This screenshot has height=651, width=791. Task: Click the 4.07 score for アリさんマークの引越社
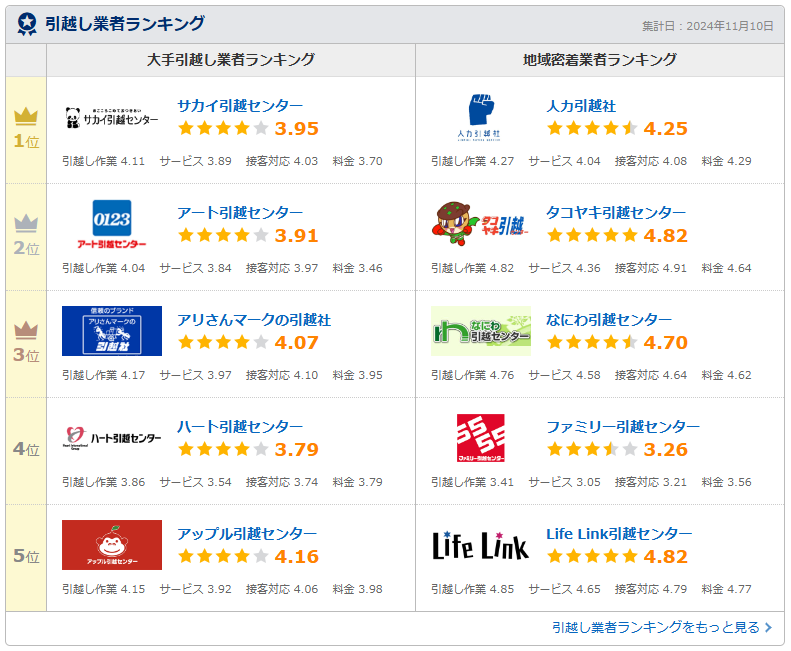click(x=297, y=343)
